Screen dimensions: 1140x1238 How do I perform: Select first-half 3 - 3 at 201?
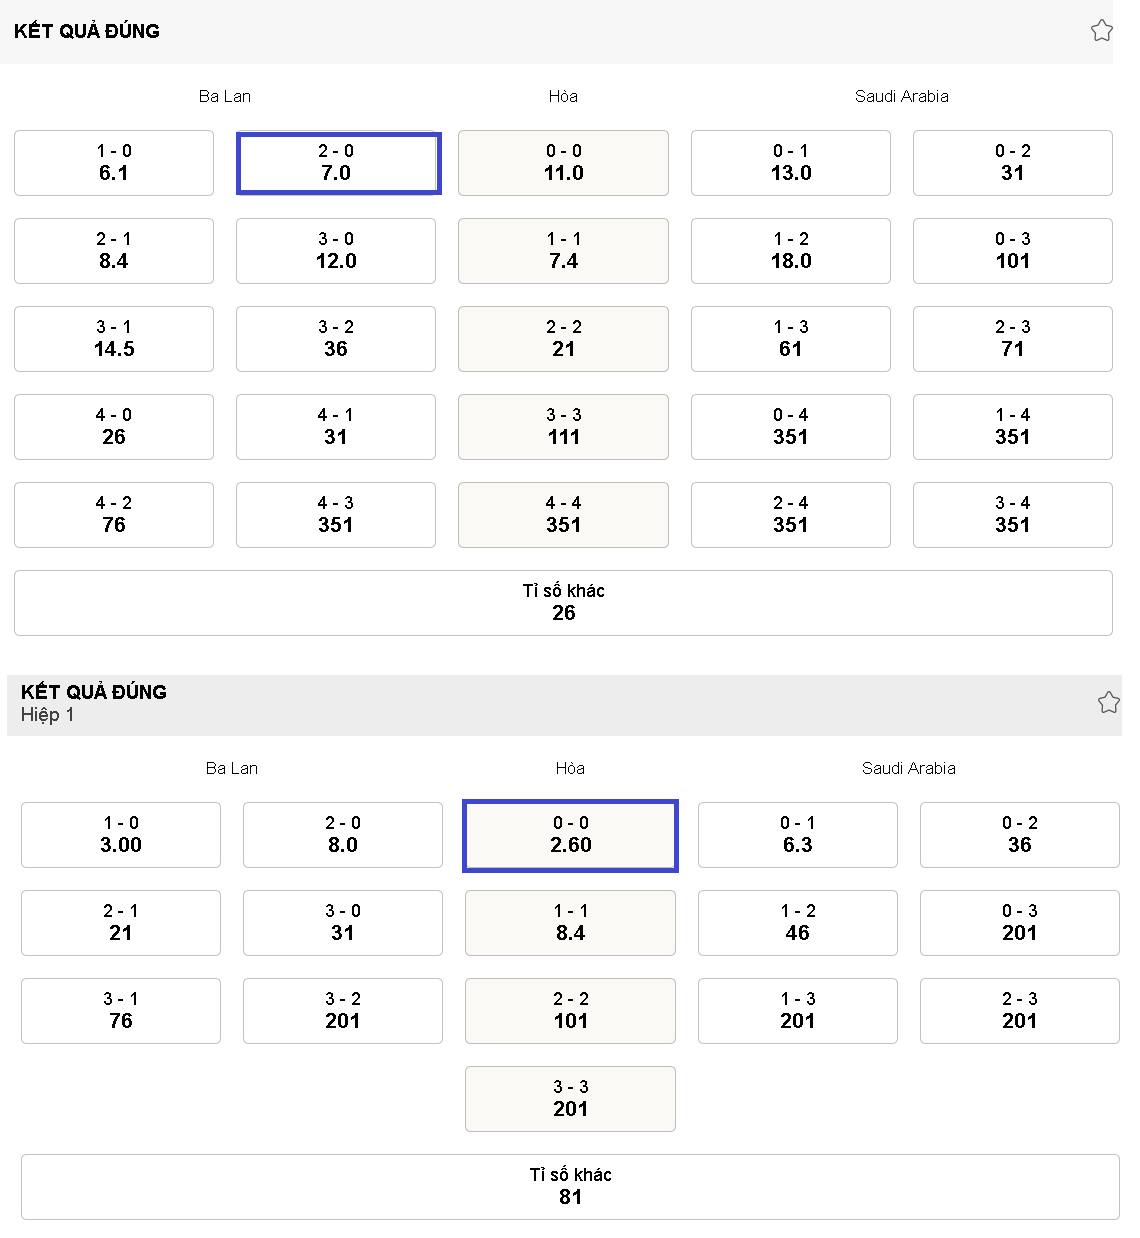point(570,1099)
